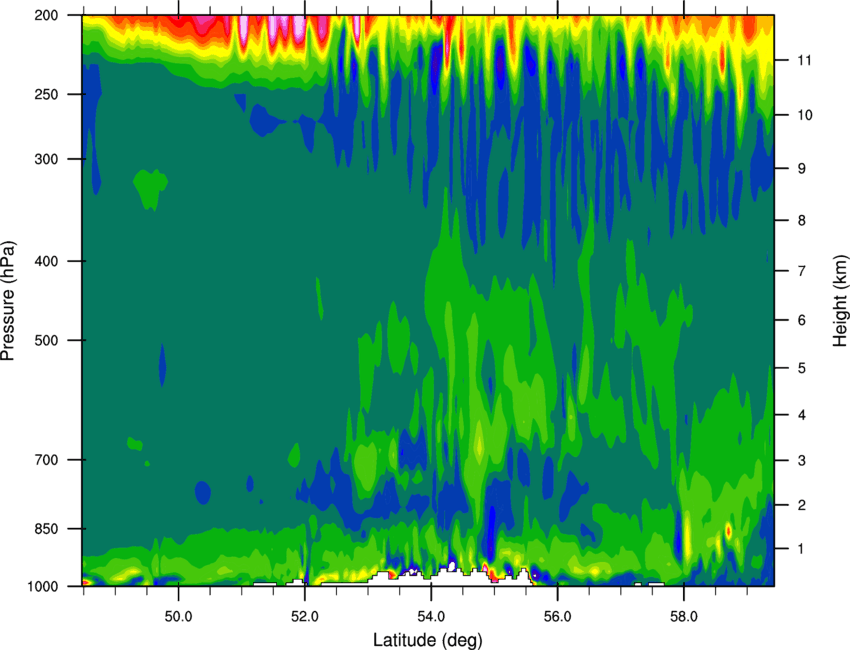Viewport: 850px width, 650px height.
Task: Select the 500 pressure tick label
Action: pos(47,340)
